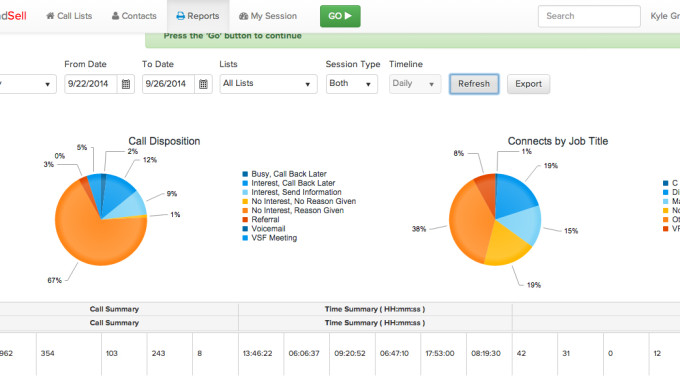Screen dimensions: 680x380
Task: Click the No Interest, No Reason Given swatch
Action: coord(245,201)
